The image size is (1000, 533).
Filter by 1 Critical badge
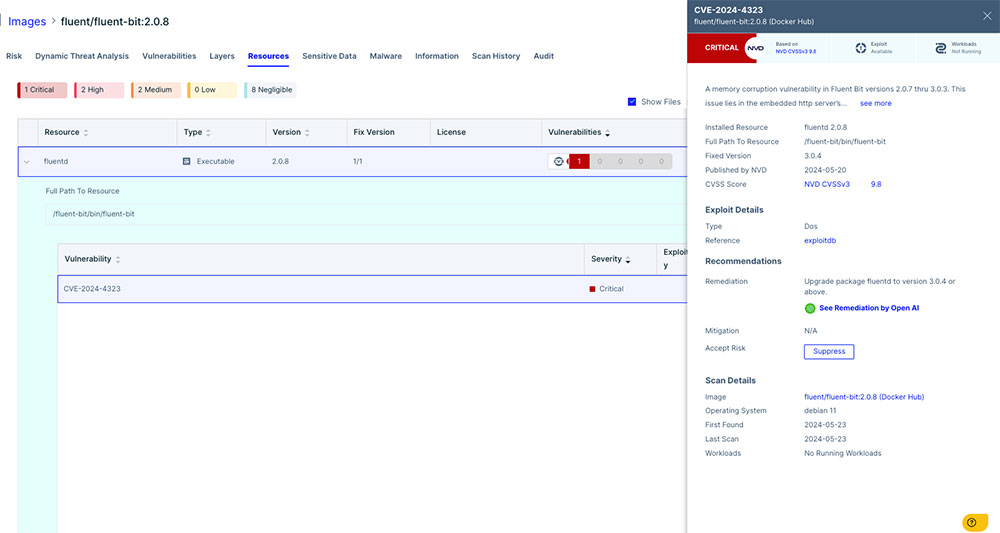[42, 90]
